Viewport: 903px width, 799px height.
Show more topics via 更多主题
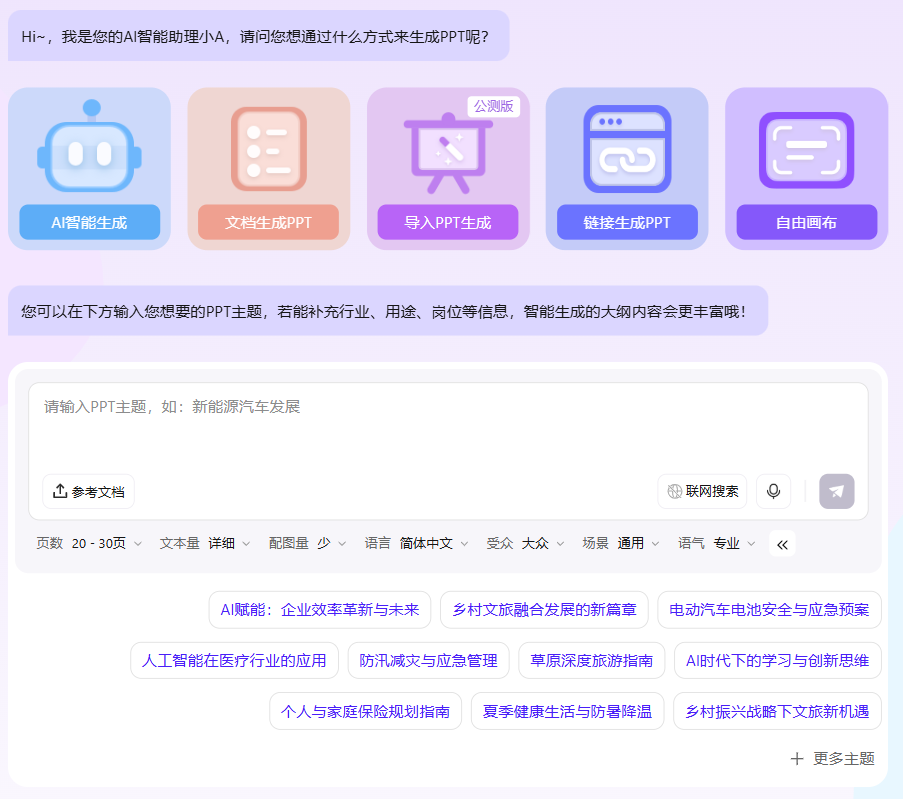(x=833, y=759)
